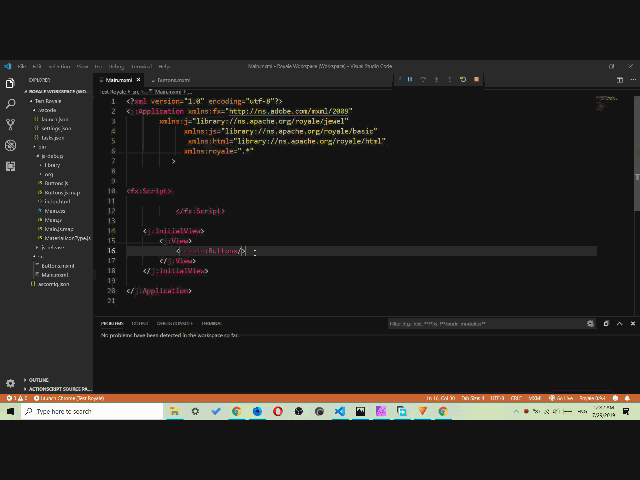Split the editor to the right
The image size is (640, 480).
[620, 80]
